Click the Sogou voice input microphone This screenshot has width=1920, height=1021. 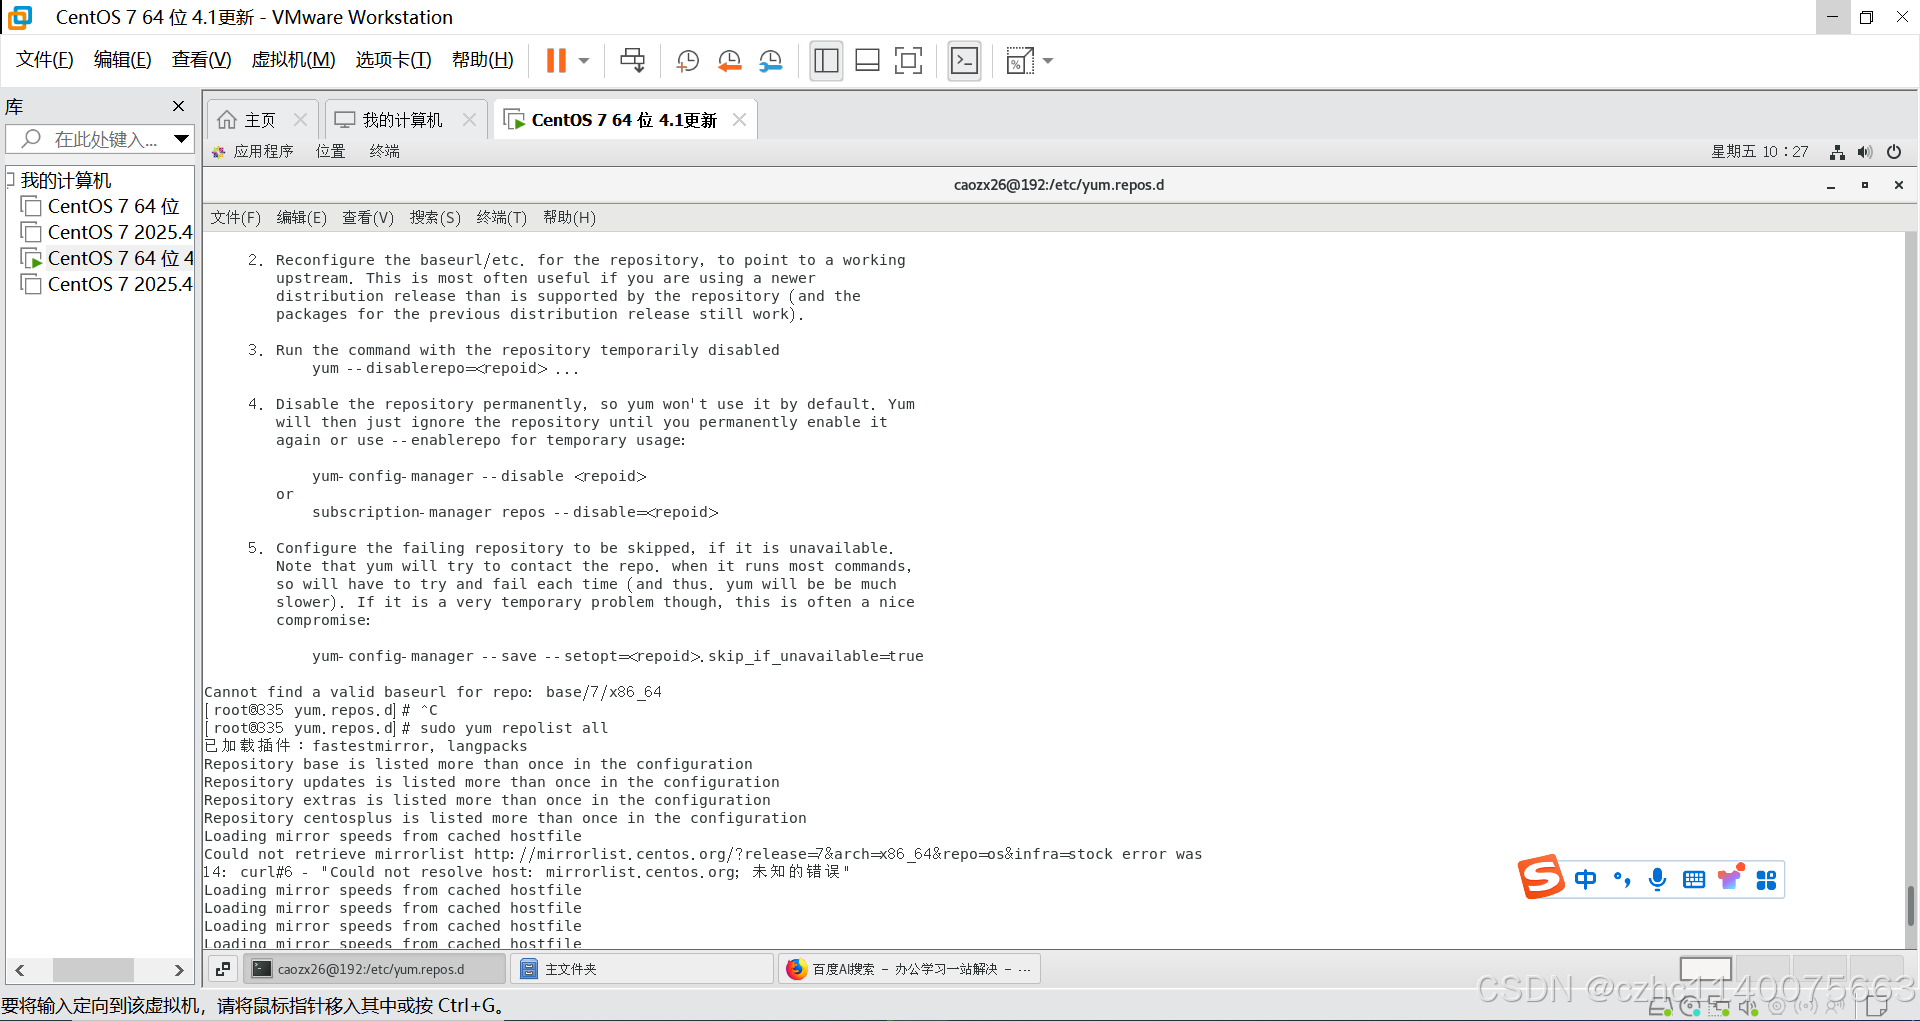coord(1657,880)
